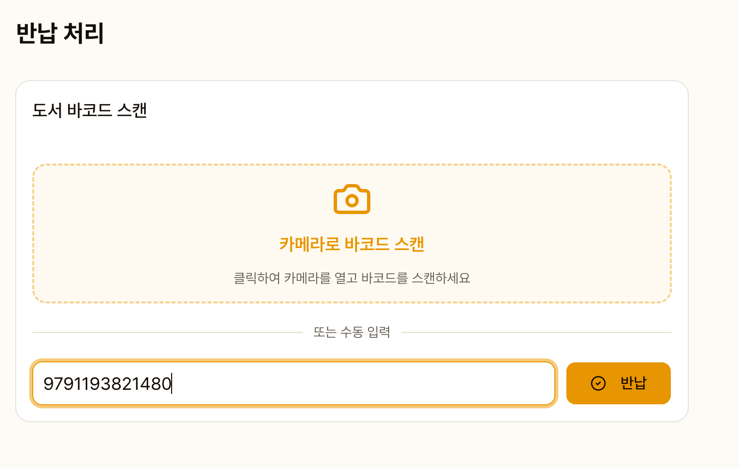
Task: Click the check-circle icon on 반납 button
Action: tap(598, 383)
